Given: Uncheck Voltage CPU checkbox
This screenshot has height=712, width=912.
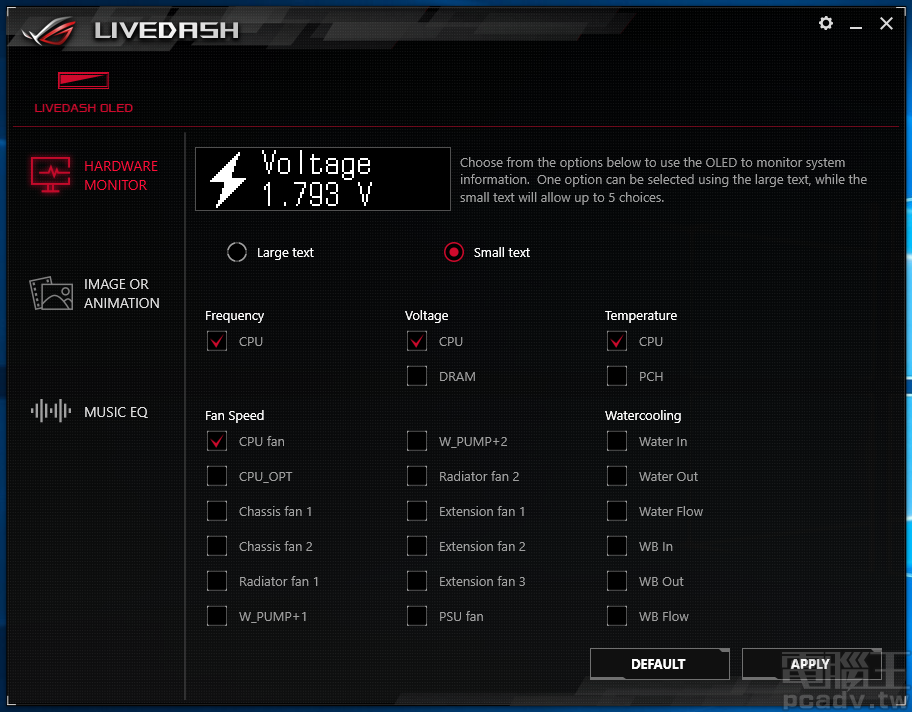Looking at the screenshot, I should tap(417, 341).
